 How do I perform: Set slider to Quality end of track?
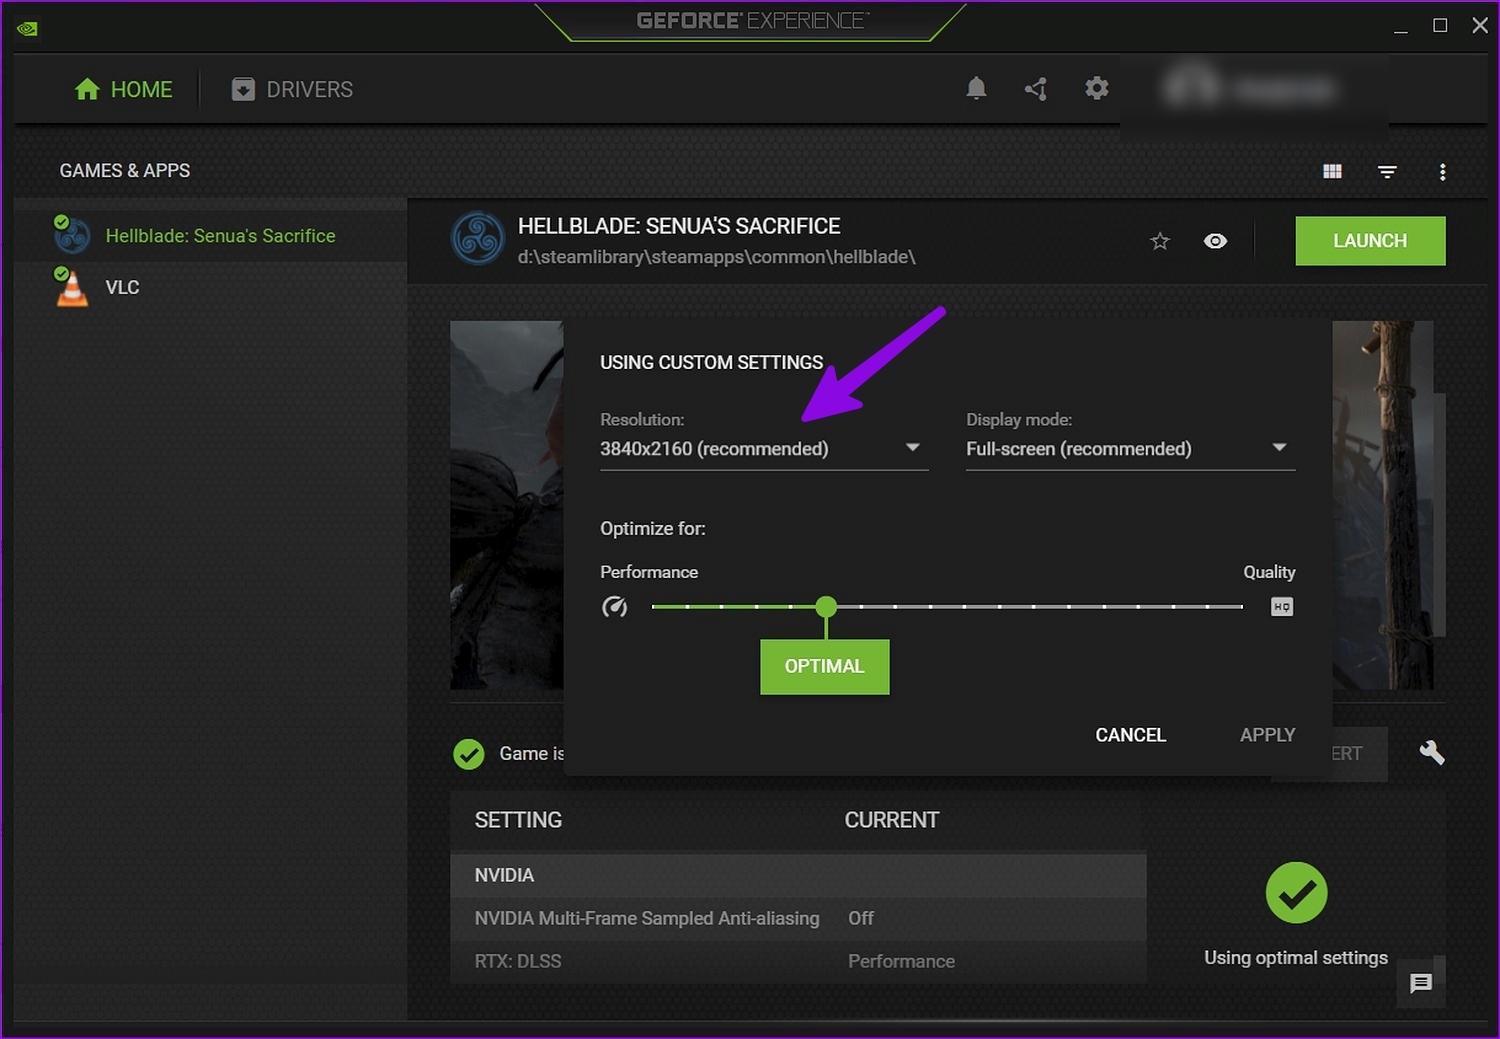coord(1241,607)
